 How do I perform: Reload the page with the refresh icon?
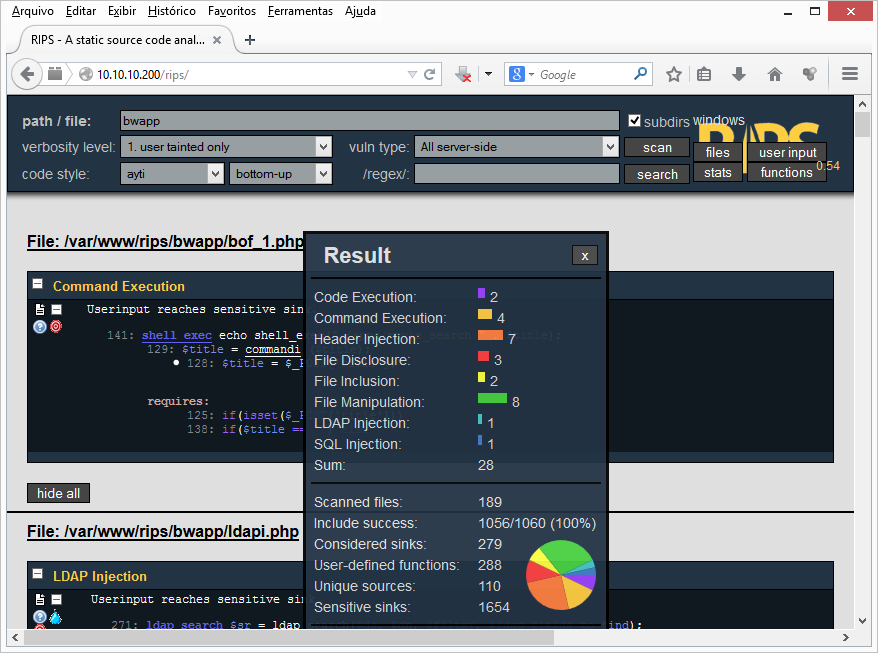429,74
